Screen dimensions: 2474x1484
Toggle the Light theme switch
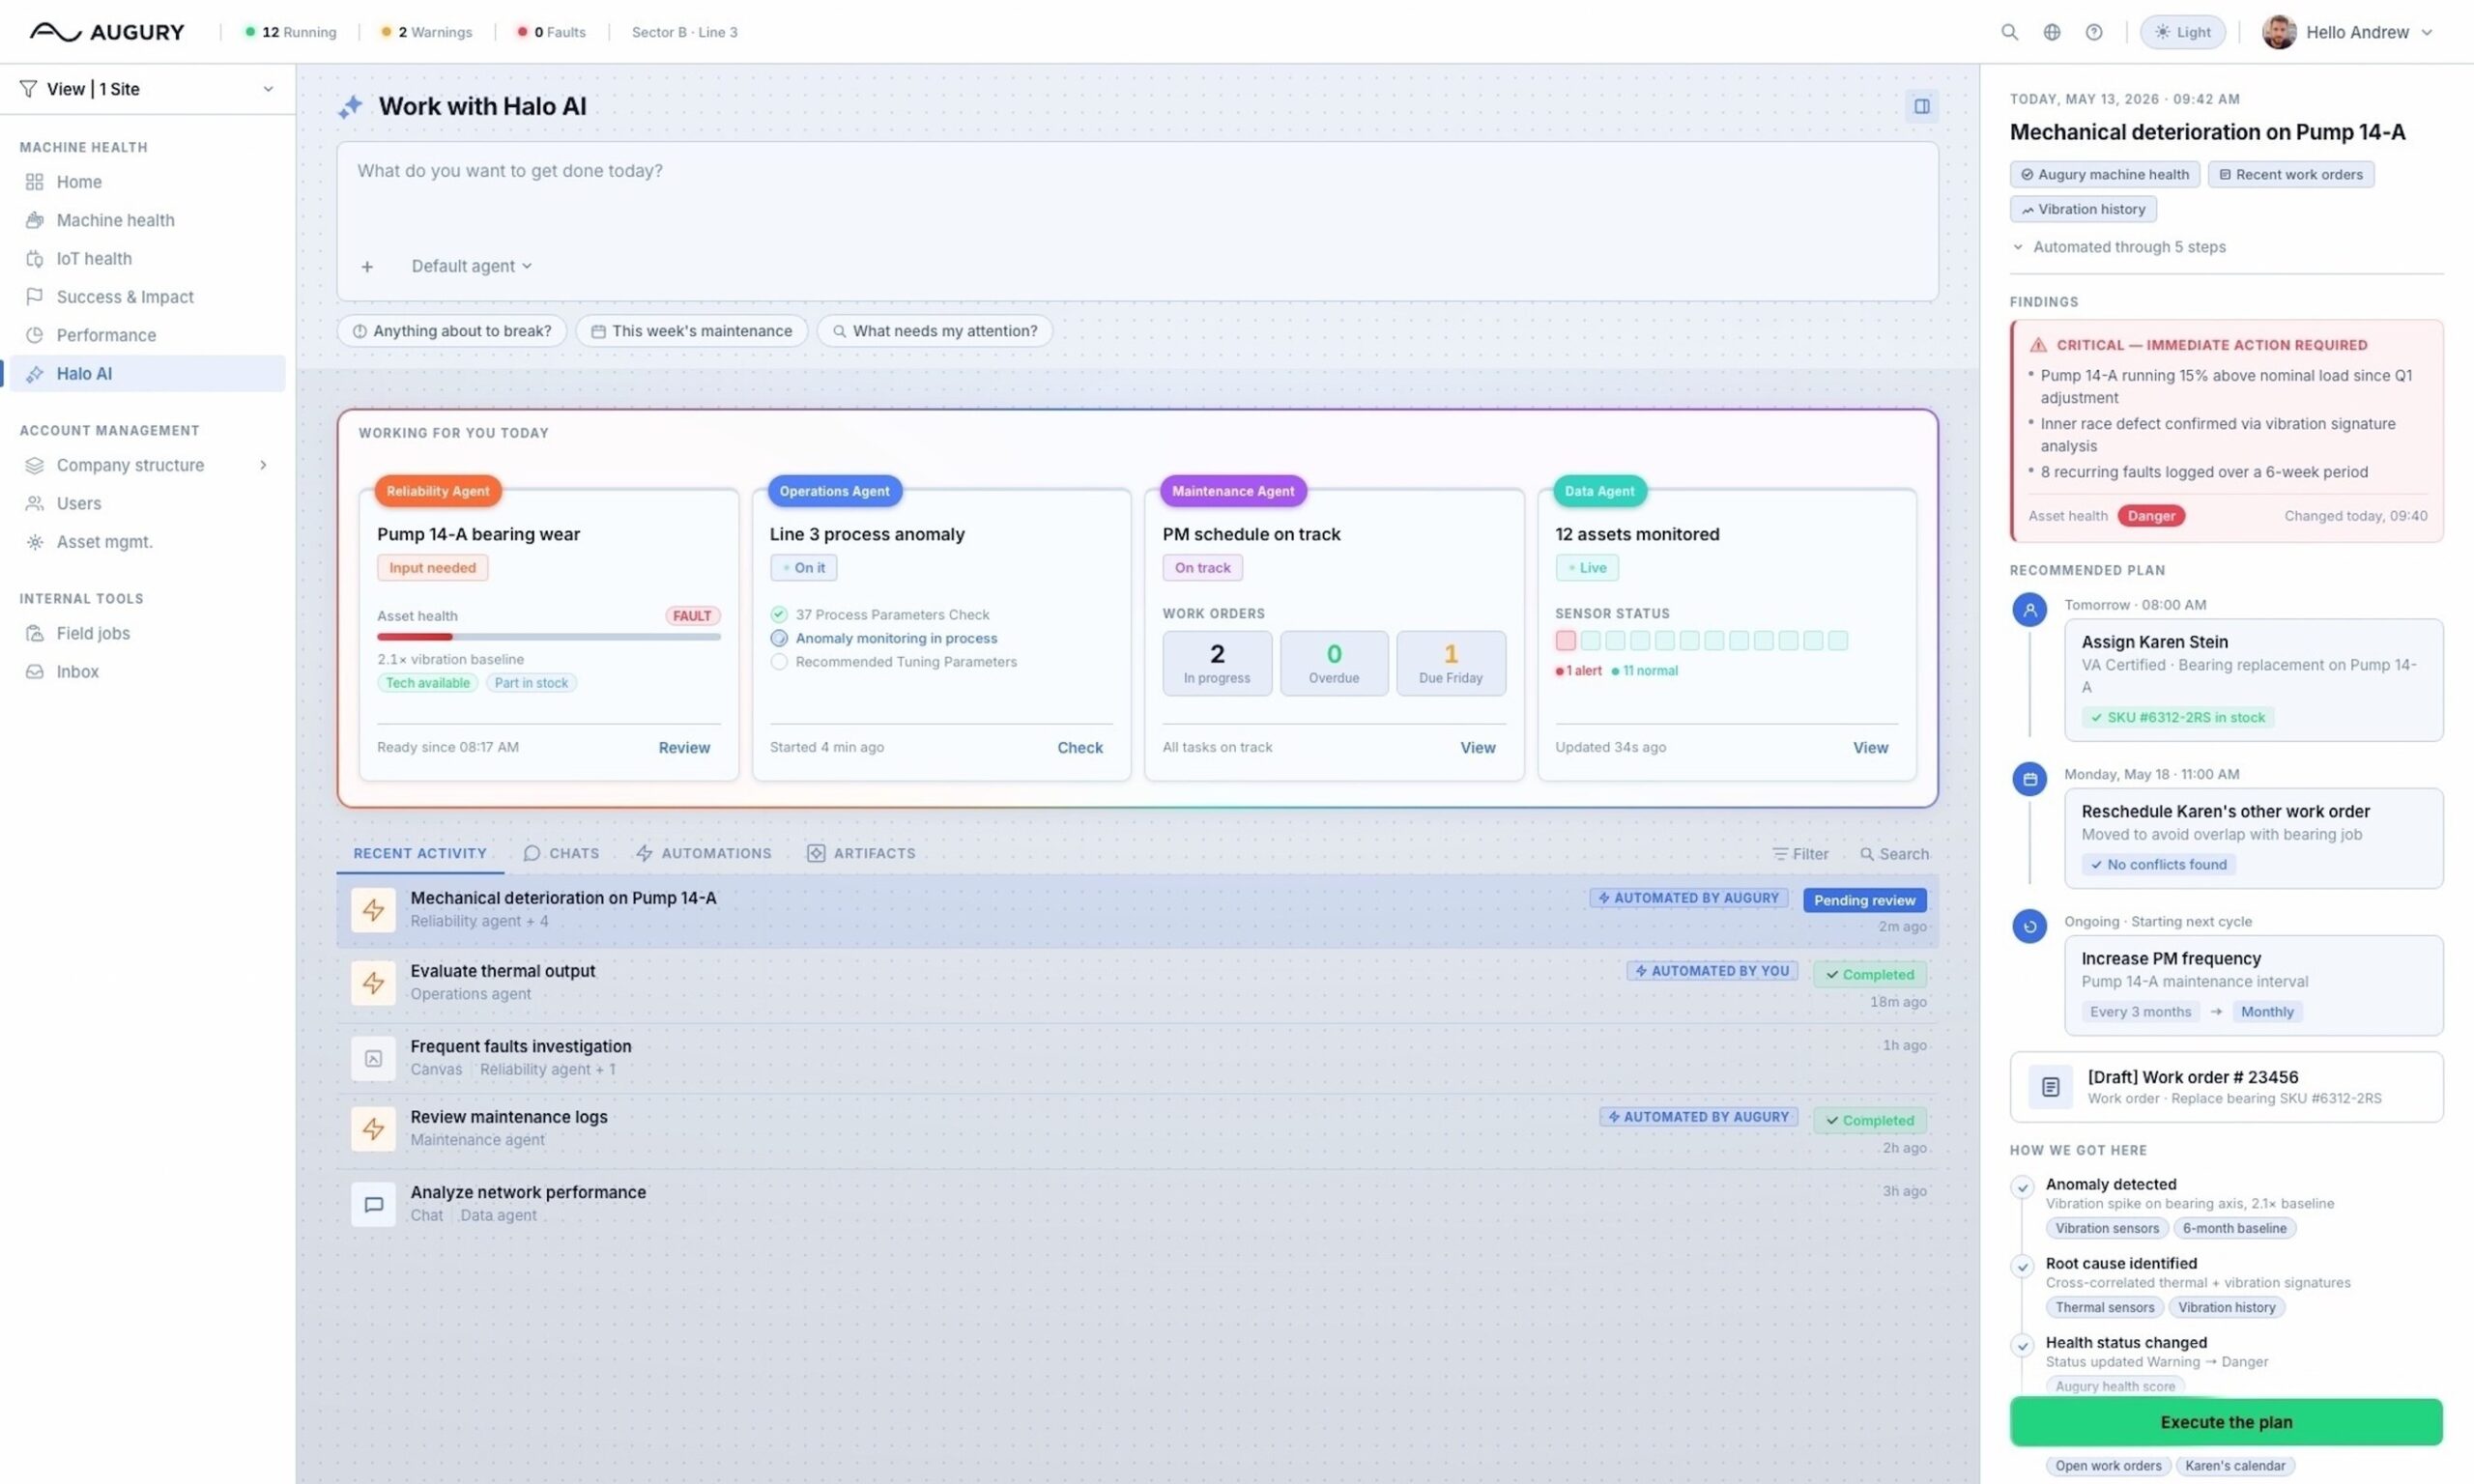[2182, 32]
